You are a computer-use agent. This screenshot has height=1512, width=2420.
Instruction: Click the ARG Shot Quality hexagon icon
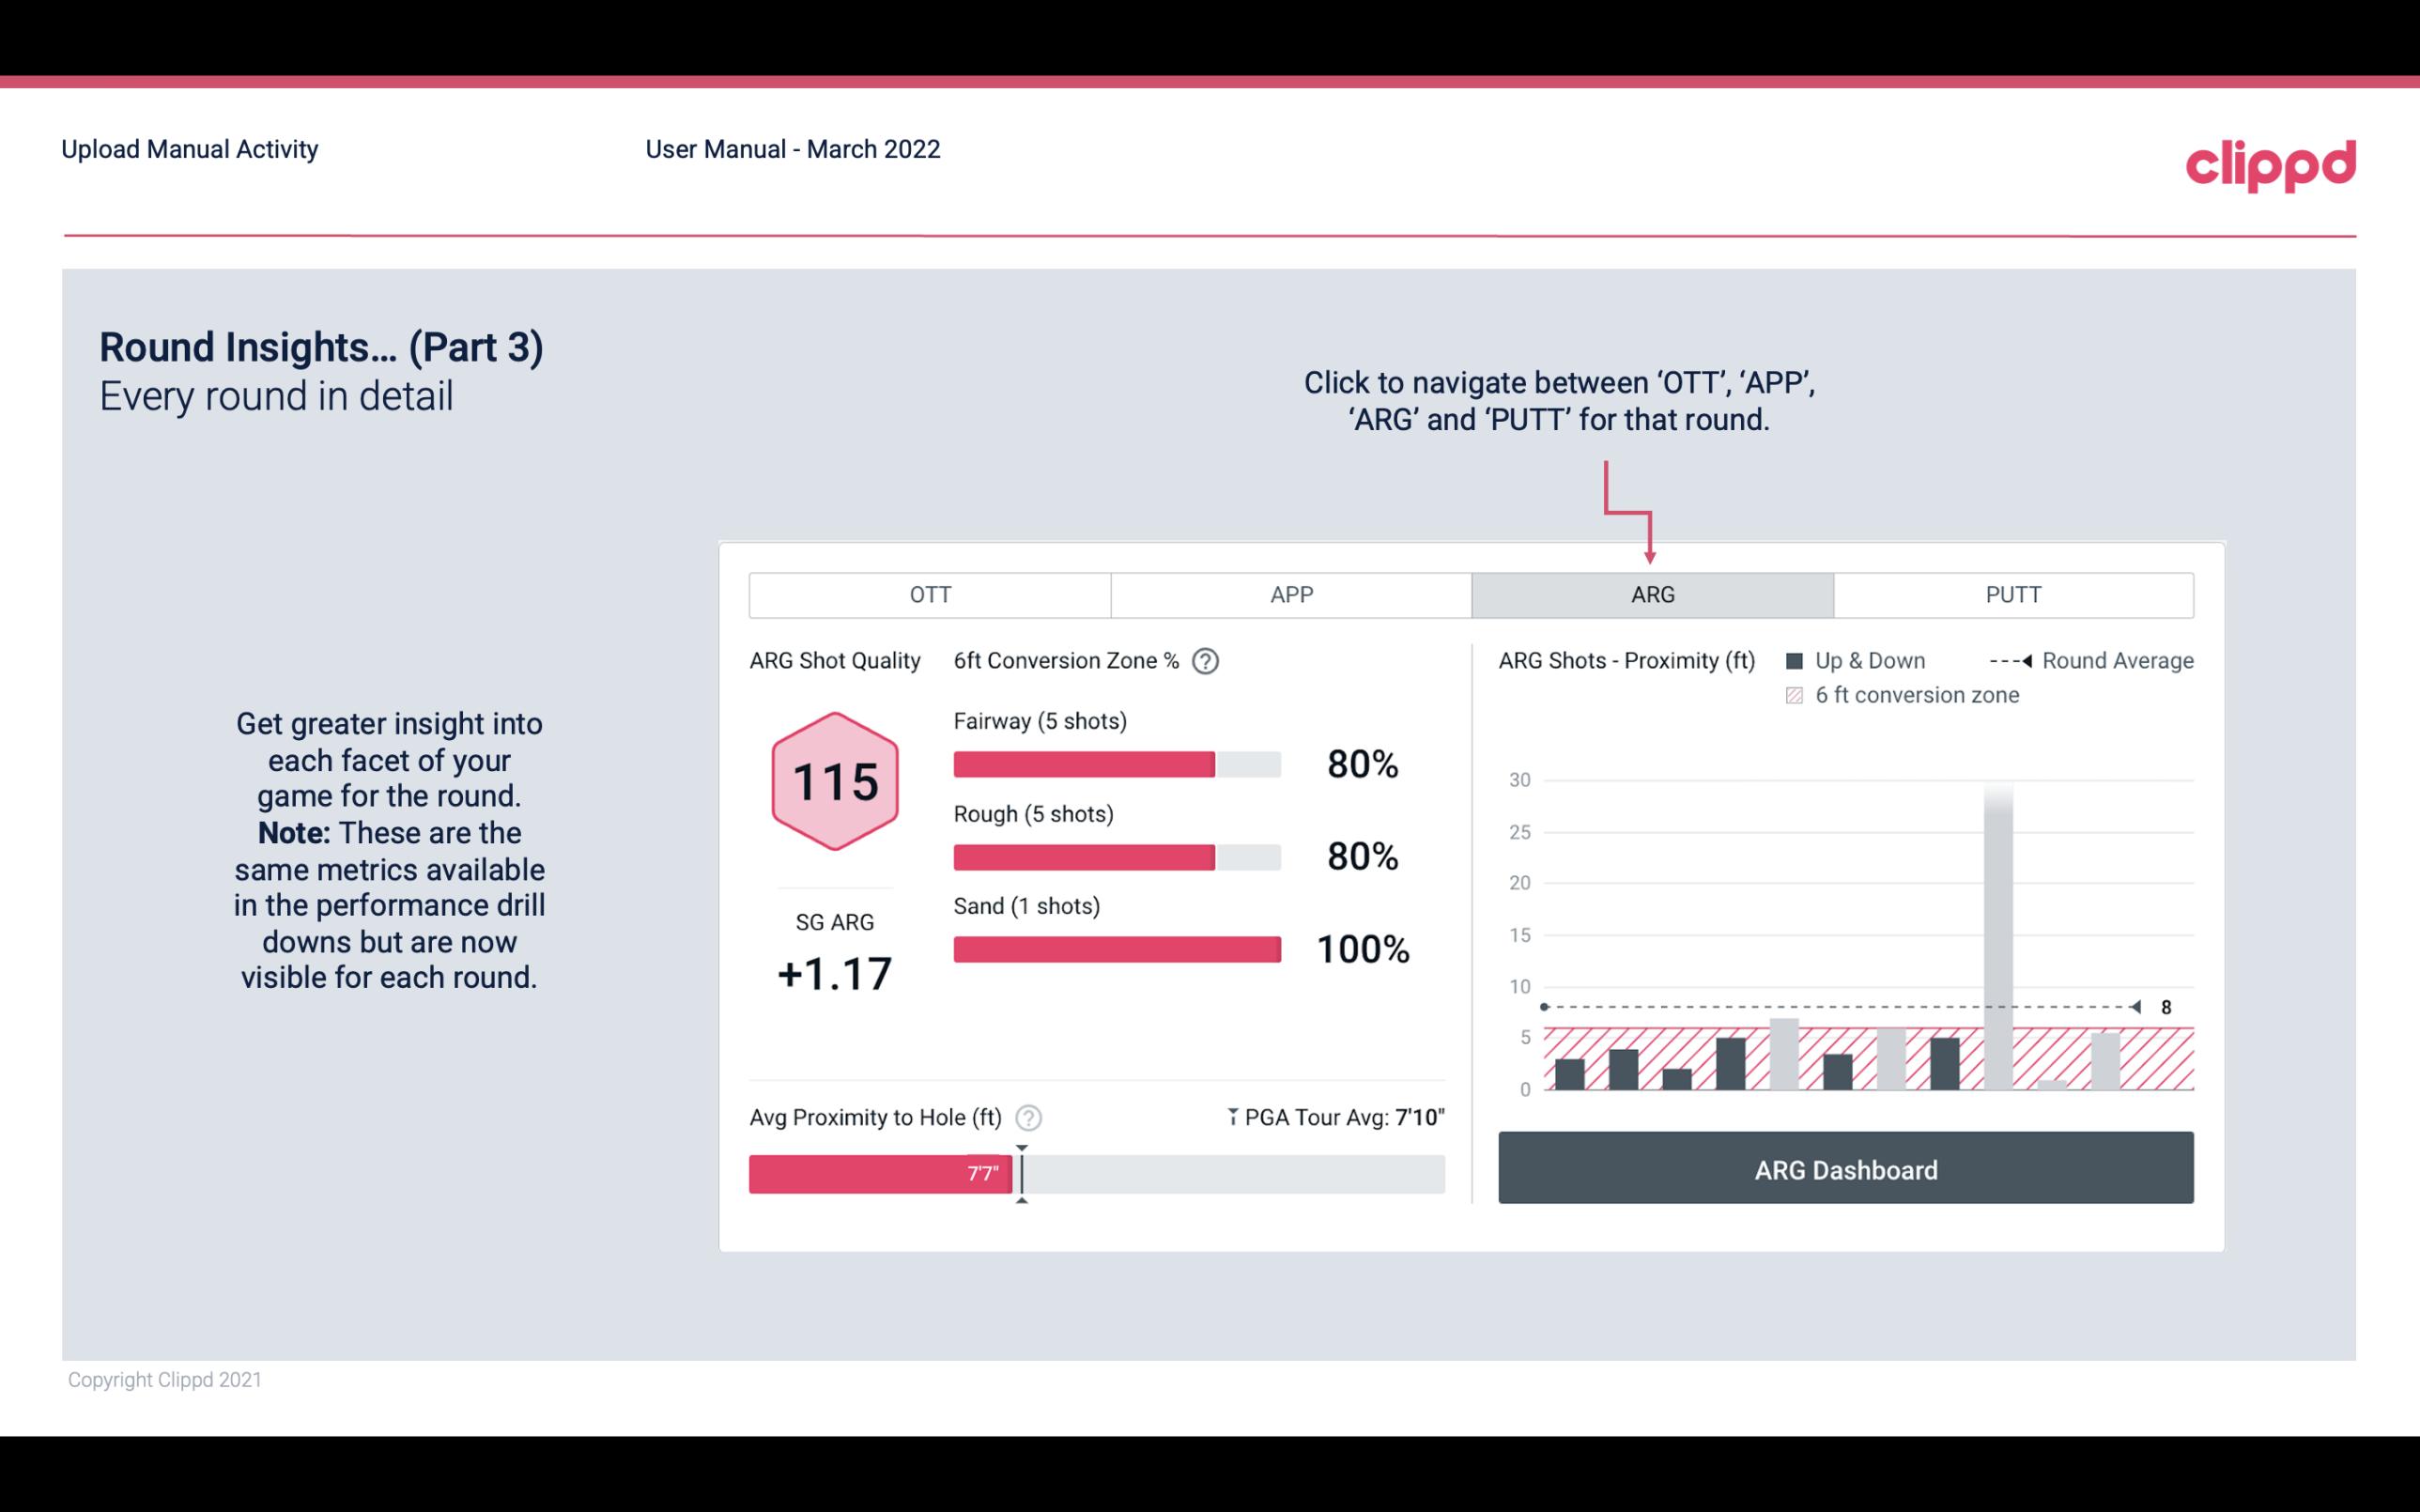(834, 782)
